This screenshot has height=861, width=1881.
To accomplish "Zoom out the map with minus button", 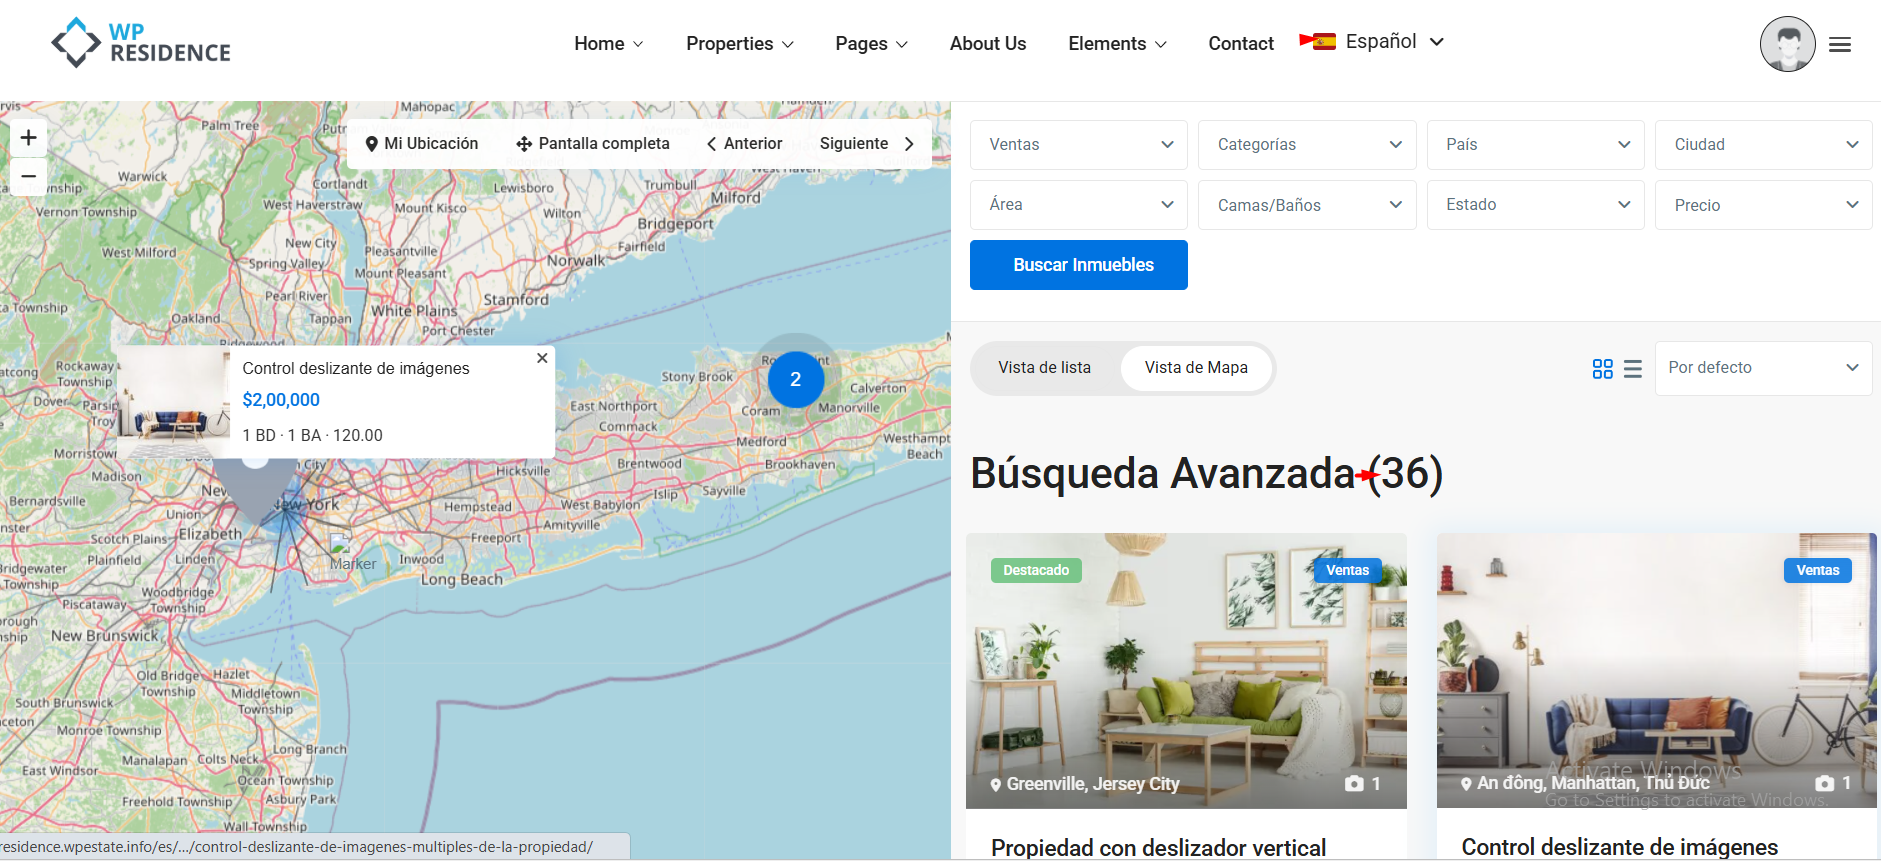I will (x=29, y=176).
